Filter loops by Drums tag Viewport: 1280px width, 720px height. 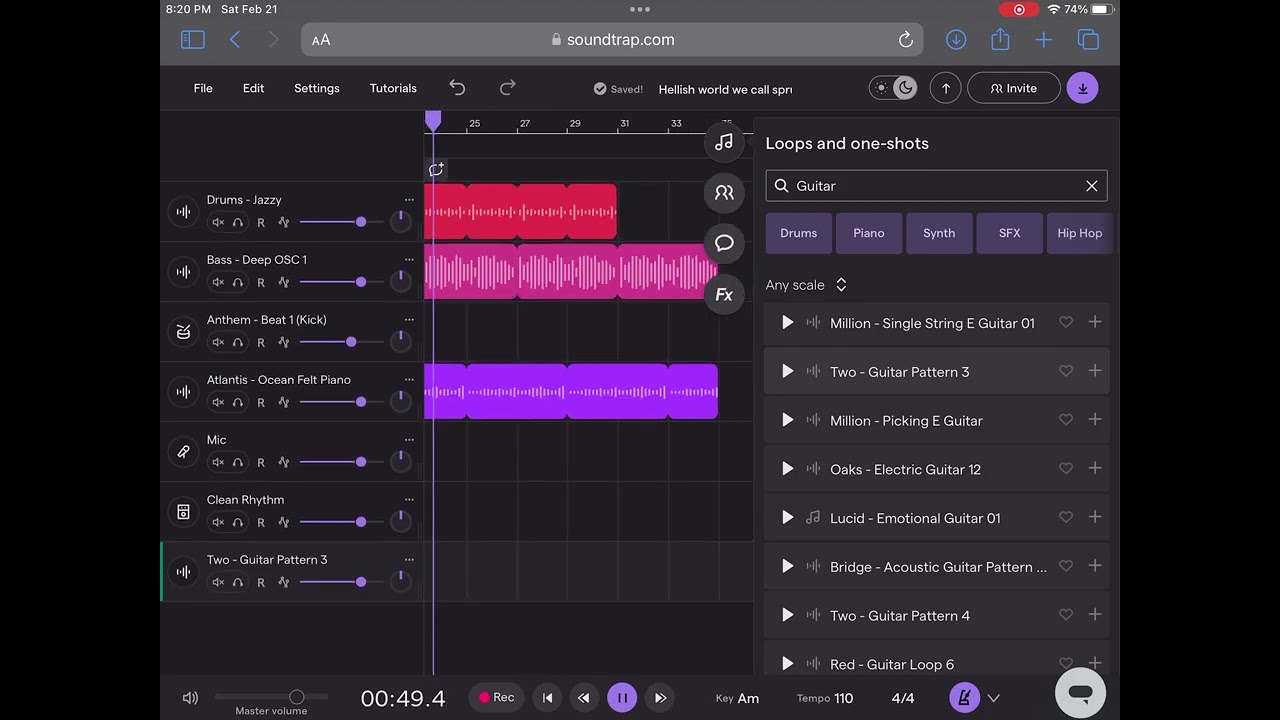798,233
